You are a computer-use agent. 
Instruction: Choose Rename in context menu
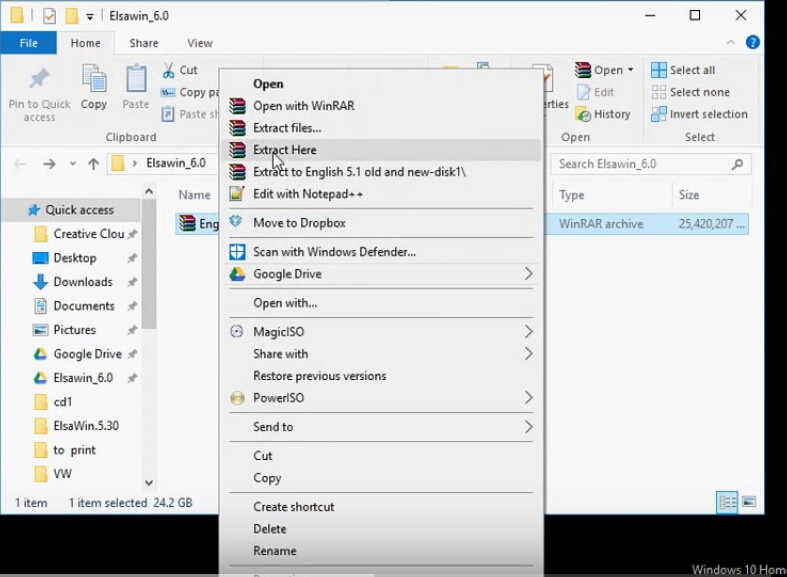tap(381, 551)
